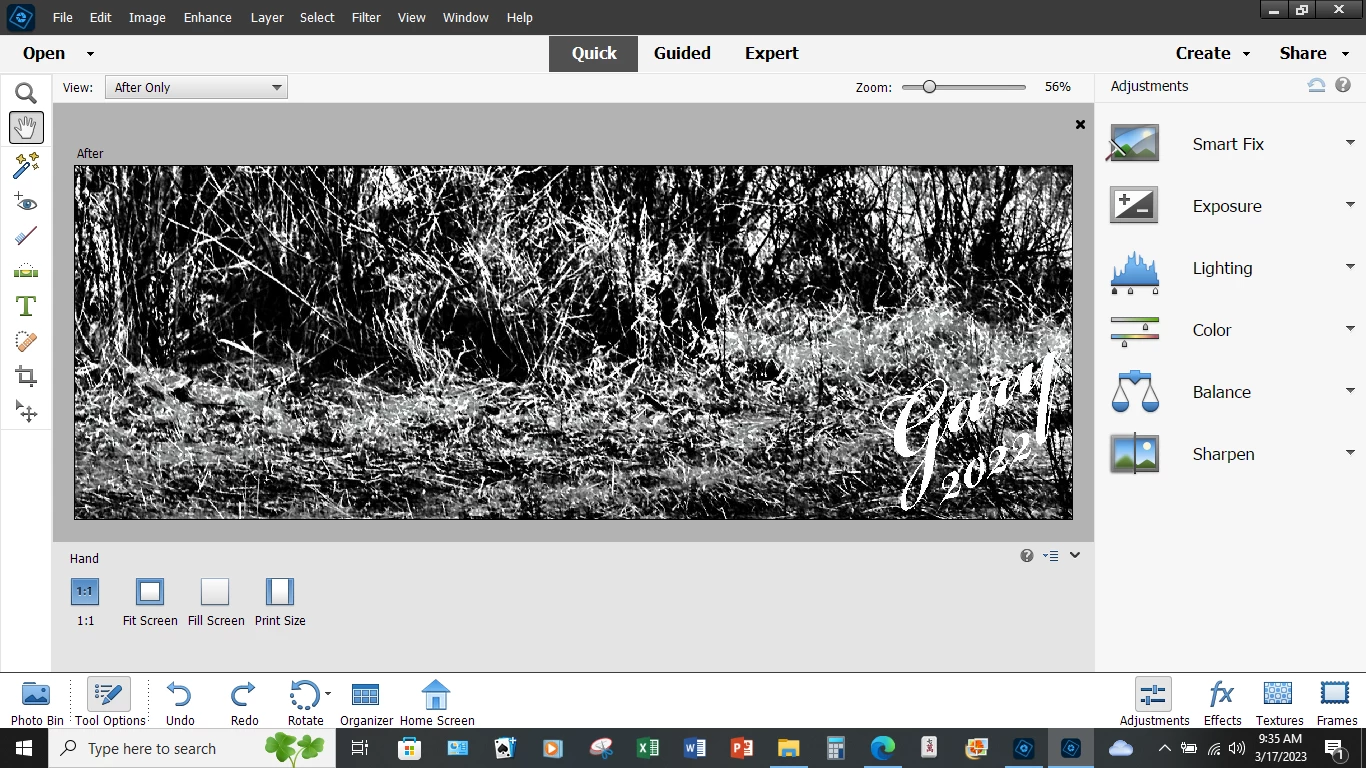Open the File menu
1366x768 pixels.
coord(62,17)
